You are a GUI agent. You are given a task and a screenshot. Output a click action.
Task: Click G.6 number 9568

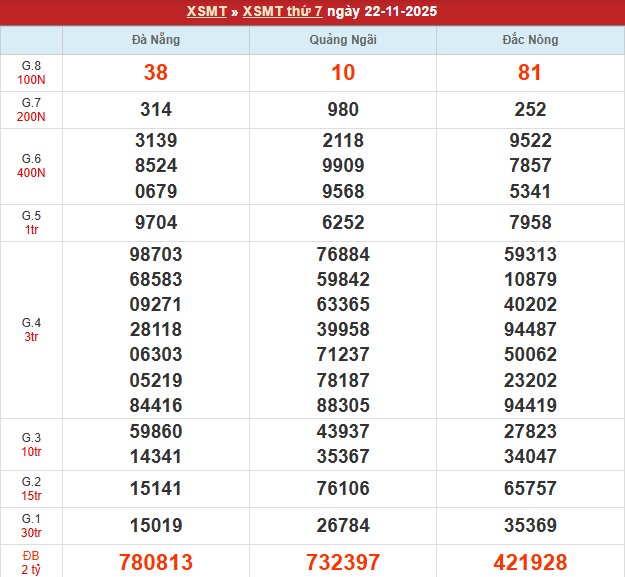click(x=343, y=191)
